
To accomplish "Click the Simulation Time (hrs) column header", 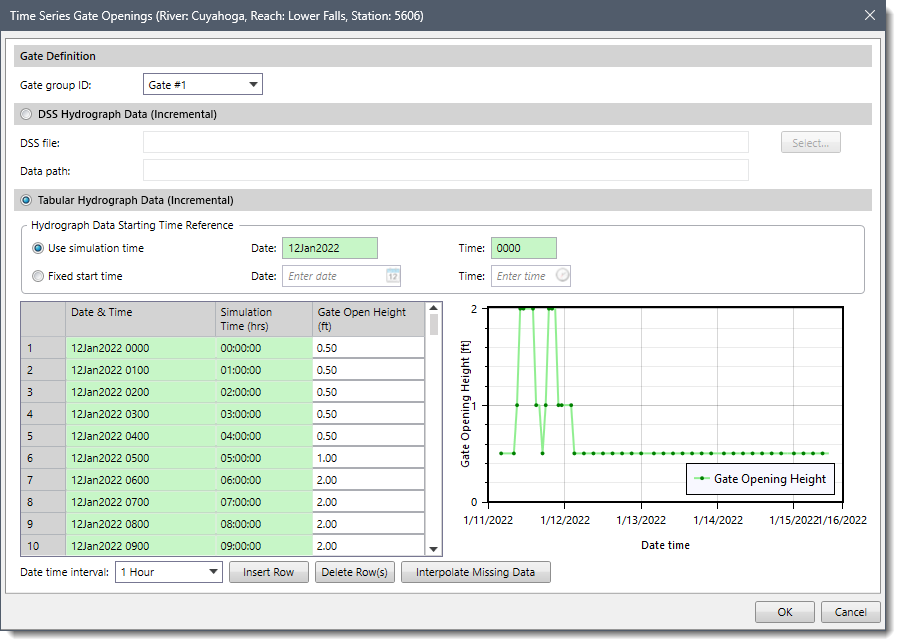I will click(264, 319).
